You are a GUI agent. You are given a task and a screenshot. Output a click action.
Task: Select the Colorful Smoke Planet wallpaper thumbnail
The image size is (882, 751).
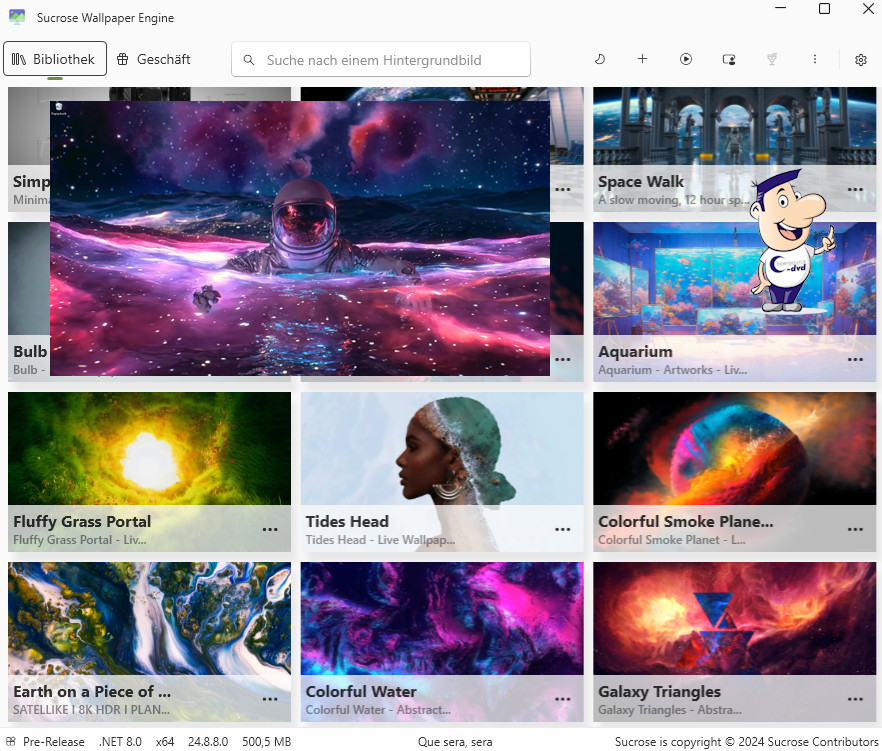point(734,448)
